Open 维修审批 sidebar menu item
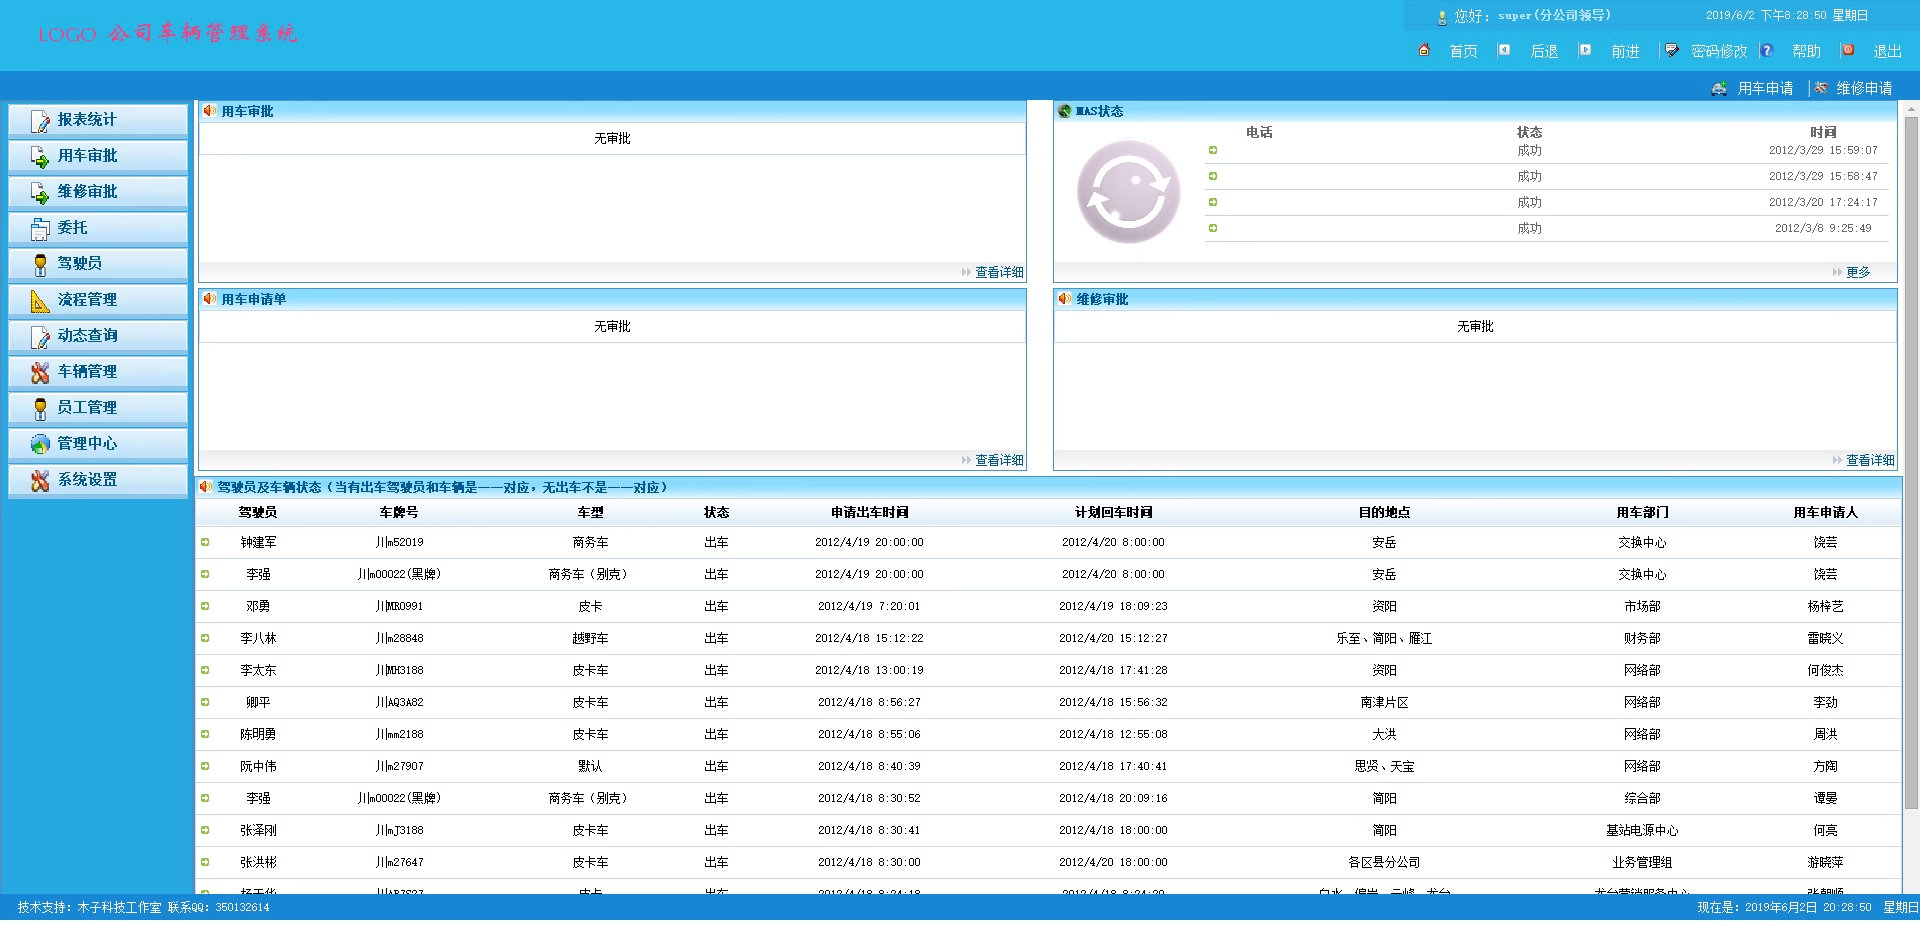 click(98, 192)
